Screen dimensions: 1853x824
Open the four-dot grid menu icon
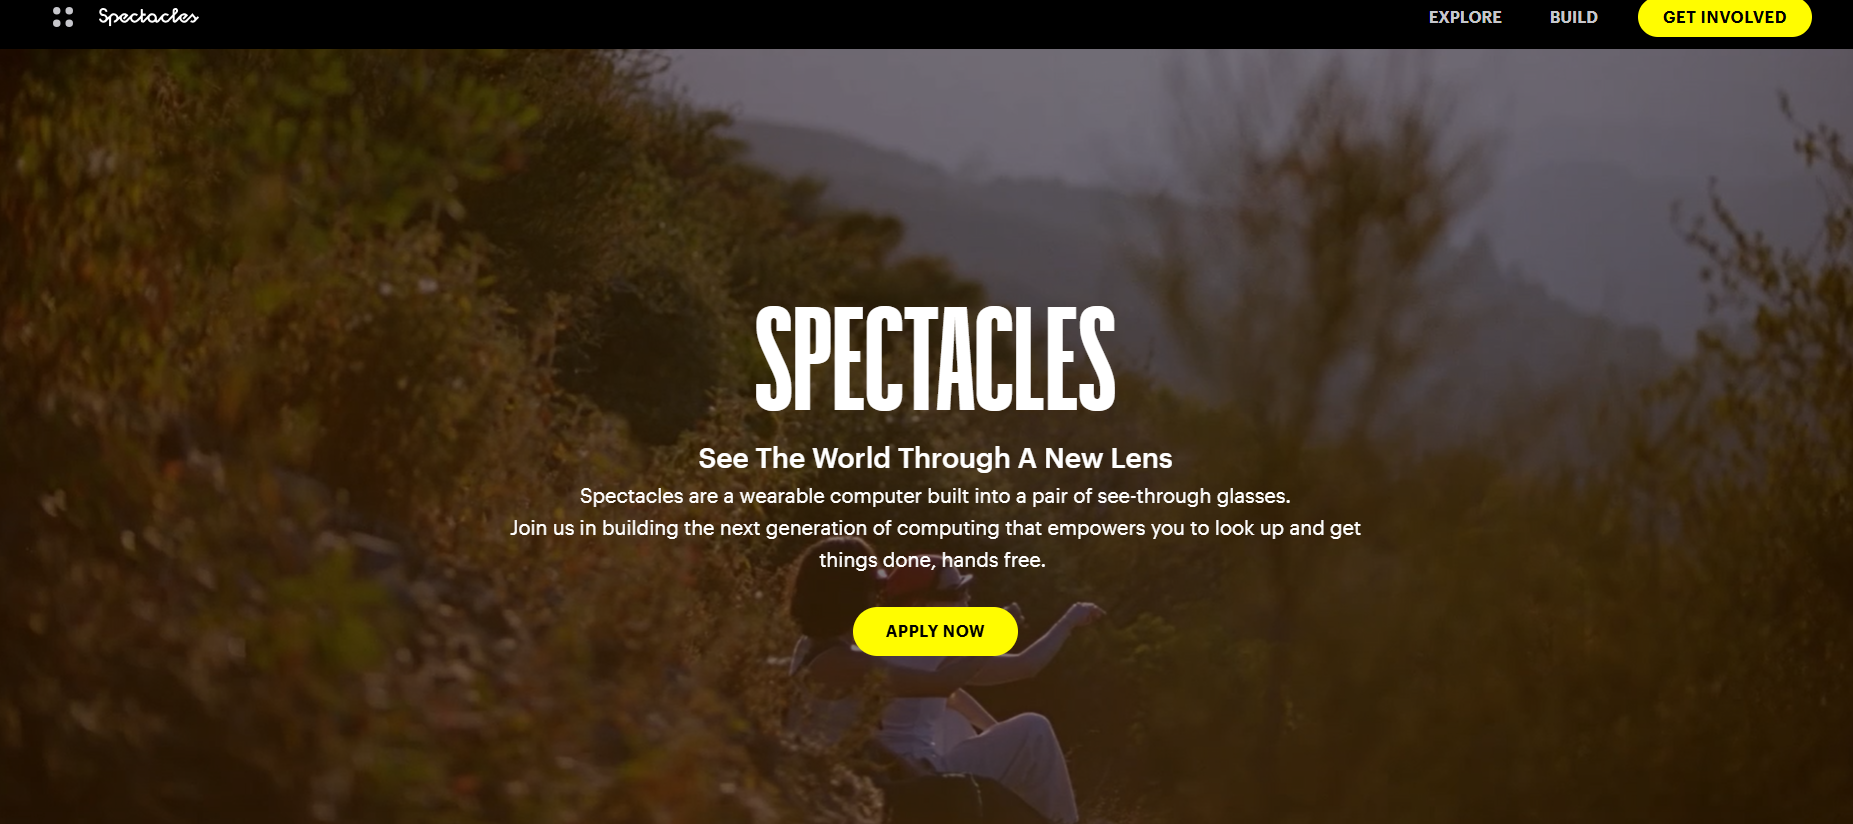(x=63, y=17)
